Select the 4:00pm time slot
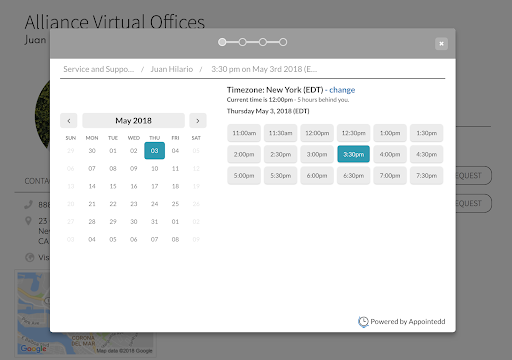Viewport: 512px width, 360px height. coord(390,154)
